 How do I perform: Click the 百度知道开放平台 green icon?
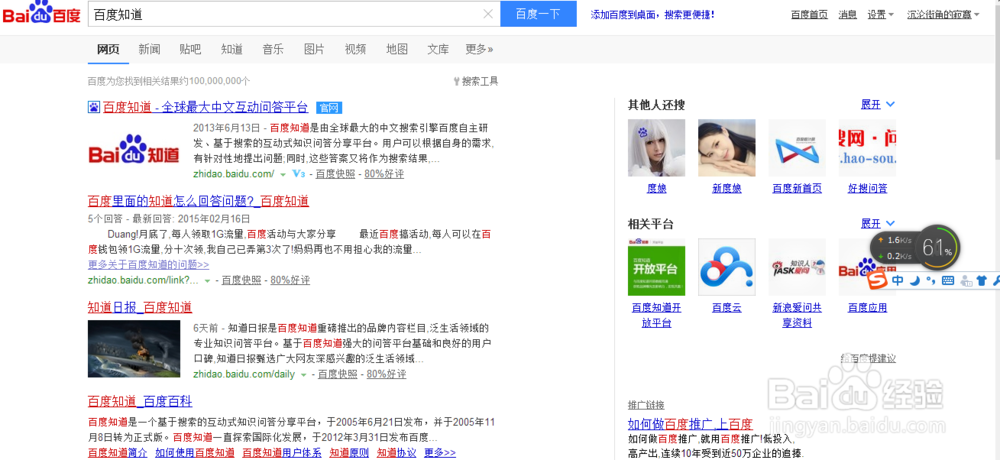(x=656, y=267)
